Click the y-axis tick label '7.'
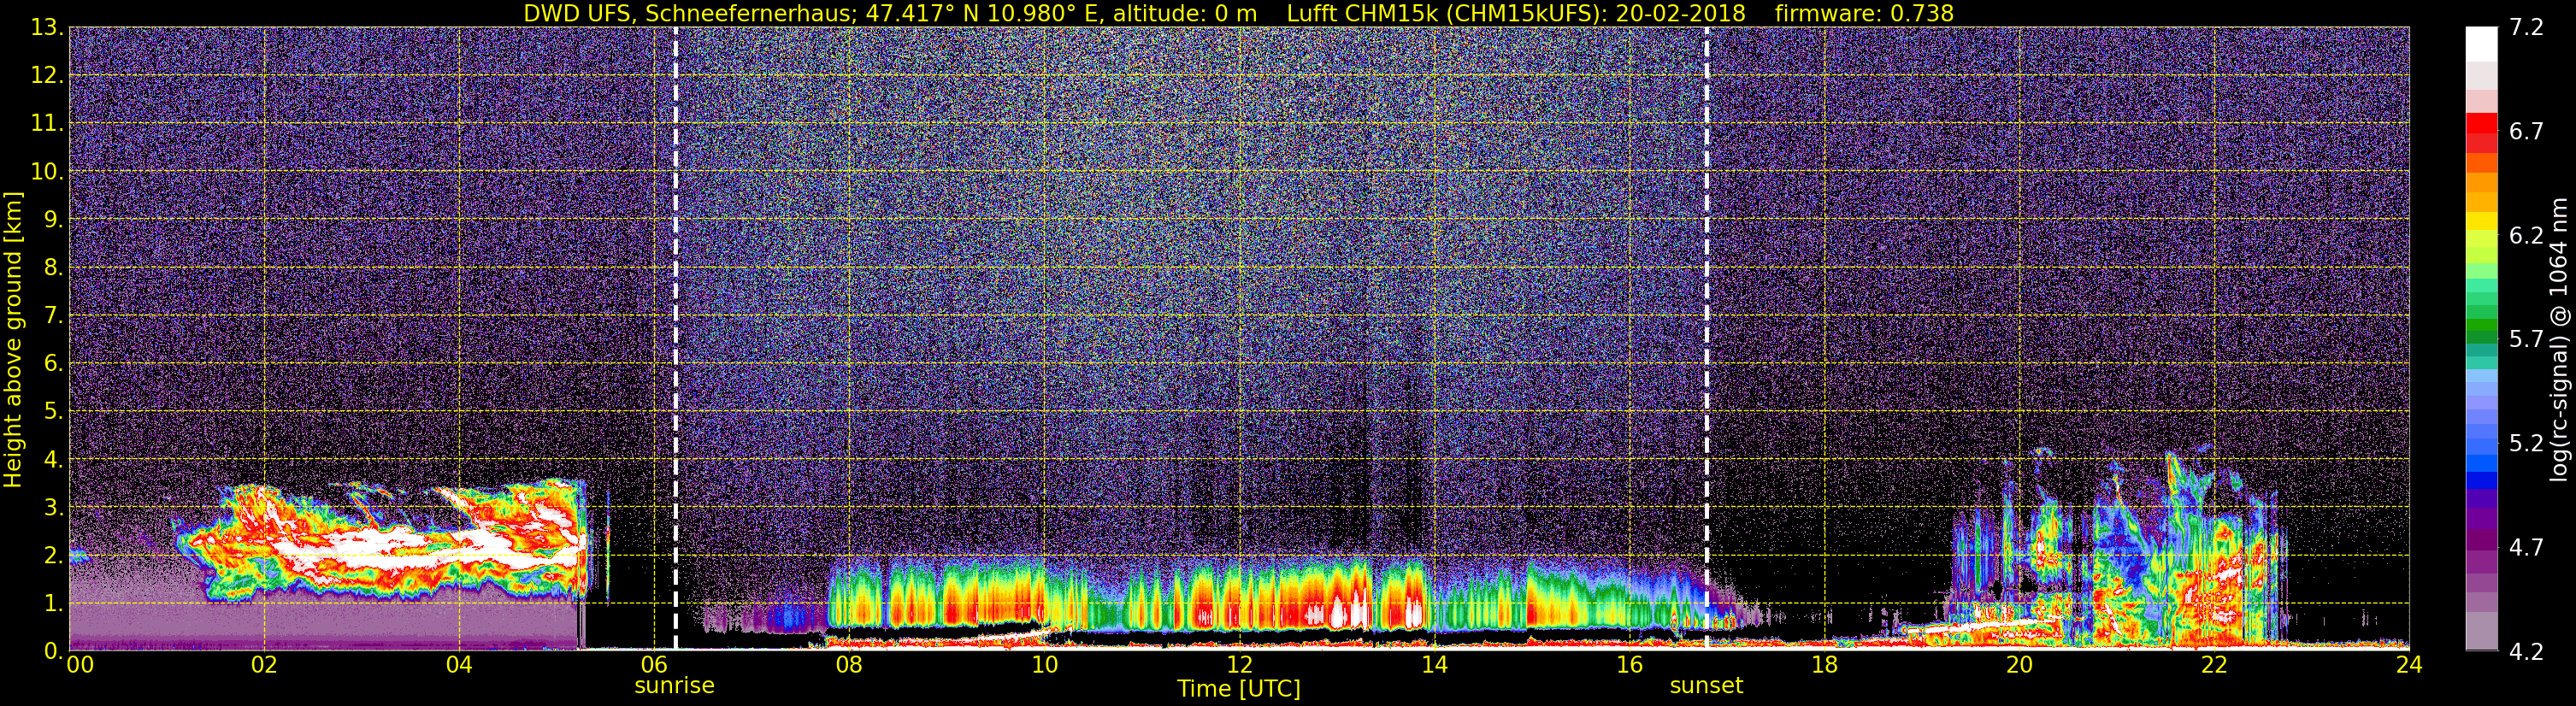 [x=54, y=316]
